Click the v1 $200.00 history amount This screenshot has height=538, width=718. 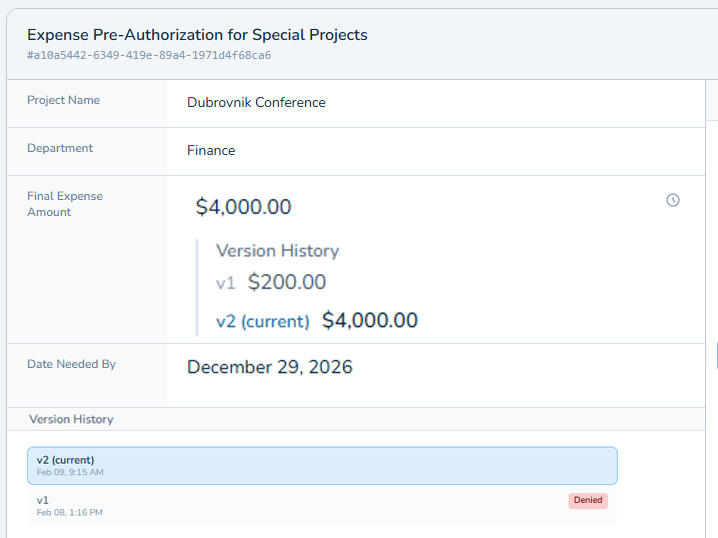(x=287, y=282)
